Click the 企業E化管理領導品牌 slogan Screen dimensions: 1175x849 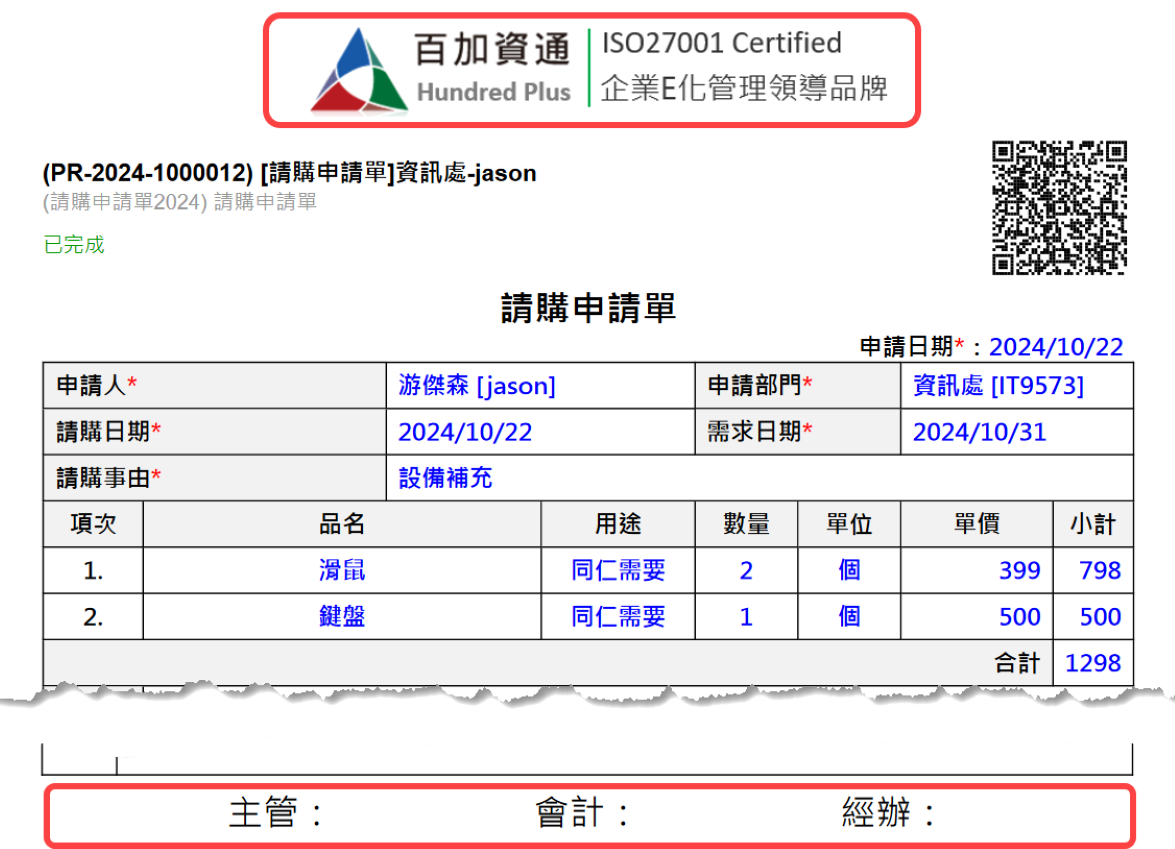744,88
